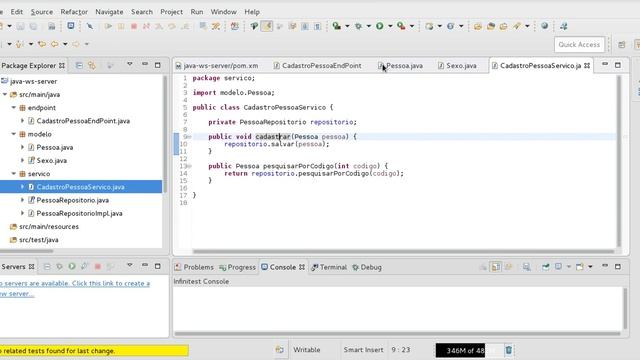Select CadastroPessoaEndPoint.java in the tree
The width and height of the screenshot is (640, 360).
click(x=83, y=121)
